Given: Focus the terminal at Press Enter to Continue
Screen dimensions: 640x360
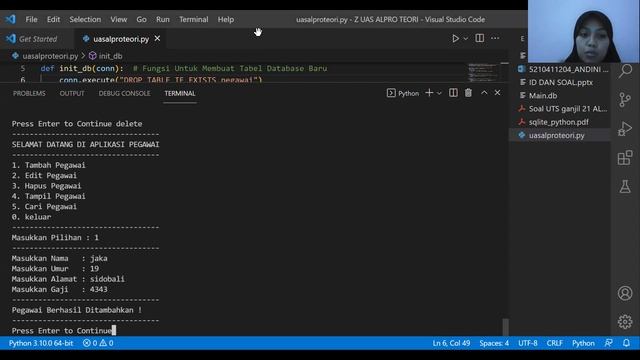Looking at the screenshot, I should click(63, 331).
